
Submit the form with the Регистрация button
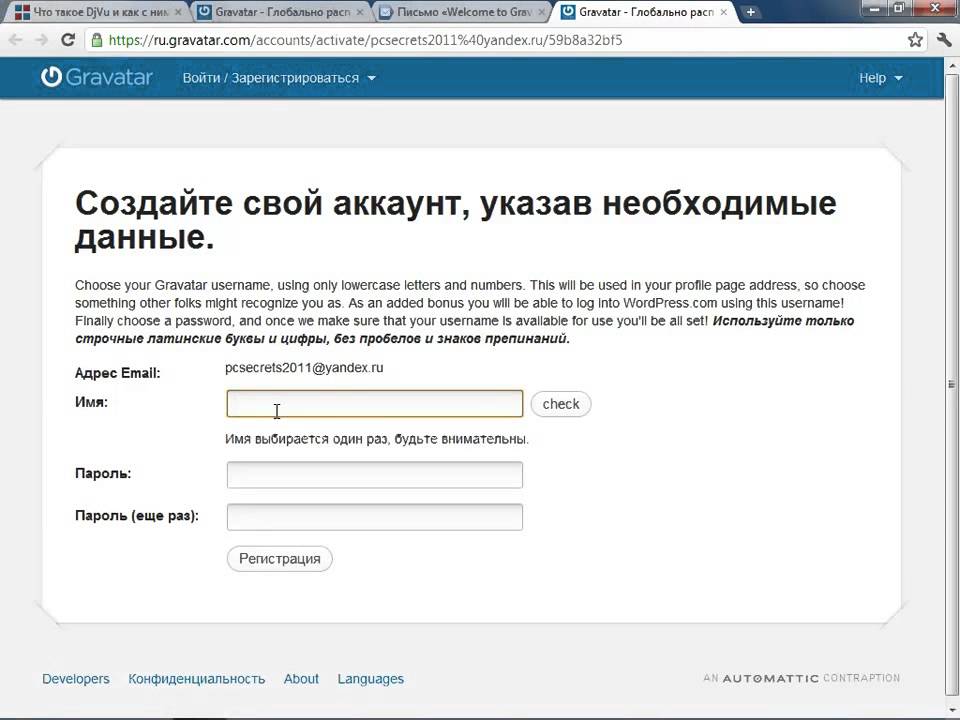[280, 558]
